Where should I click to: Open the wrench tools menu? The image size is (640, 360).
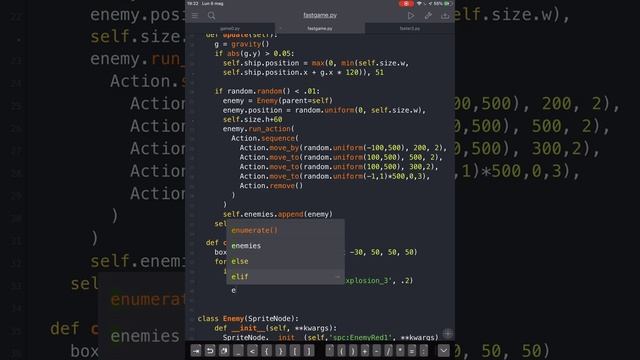pyautogui.click(x=428, y=16)
